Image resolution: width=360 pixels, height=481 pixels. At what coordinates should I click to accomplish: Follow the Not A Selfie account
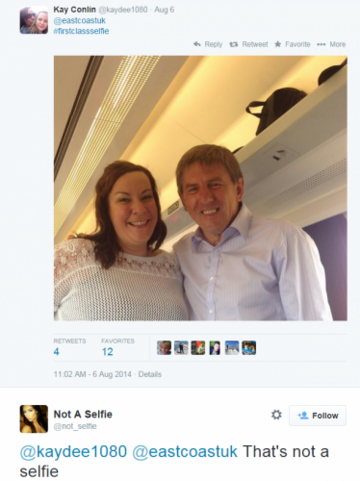click(x=318, y=415)
